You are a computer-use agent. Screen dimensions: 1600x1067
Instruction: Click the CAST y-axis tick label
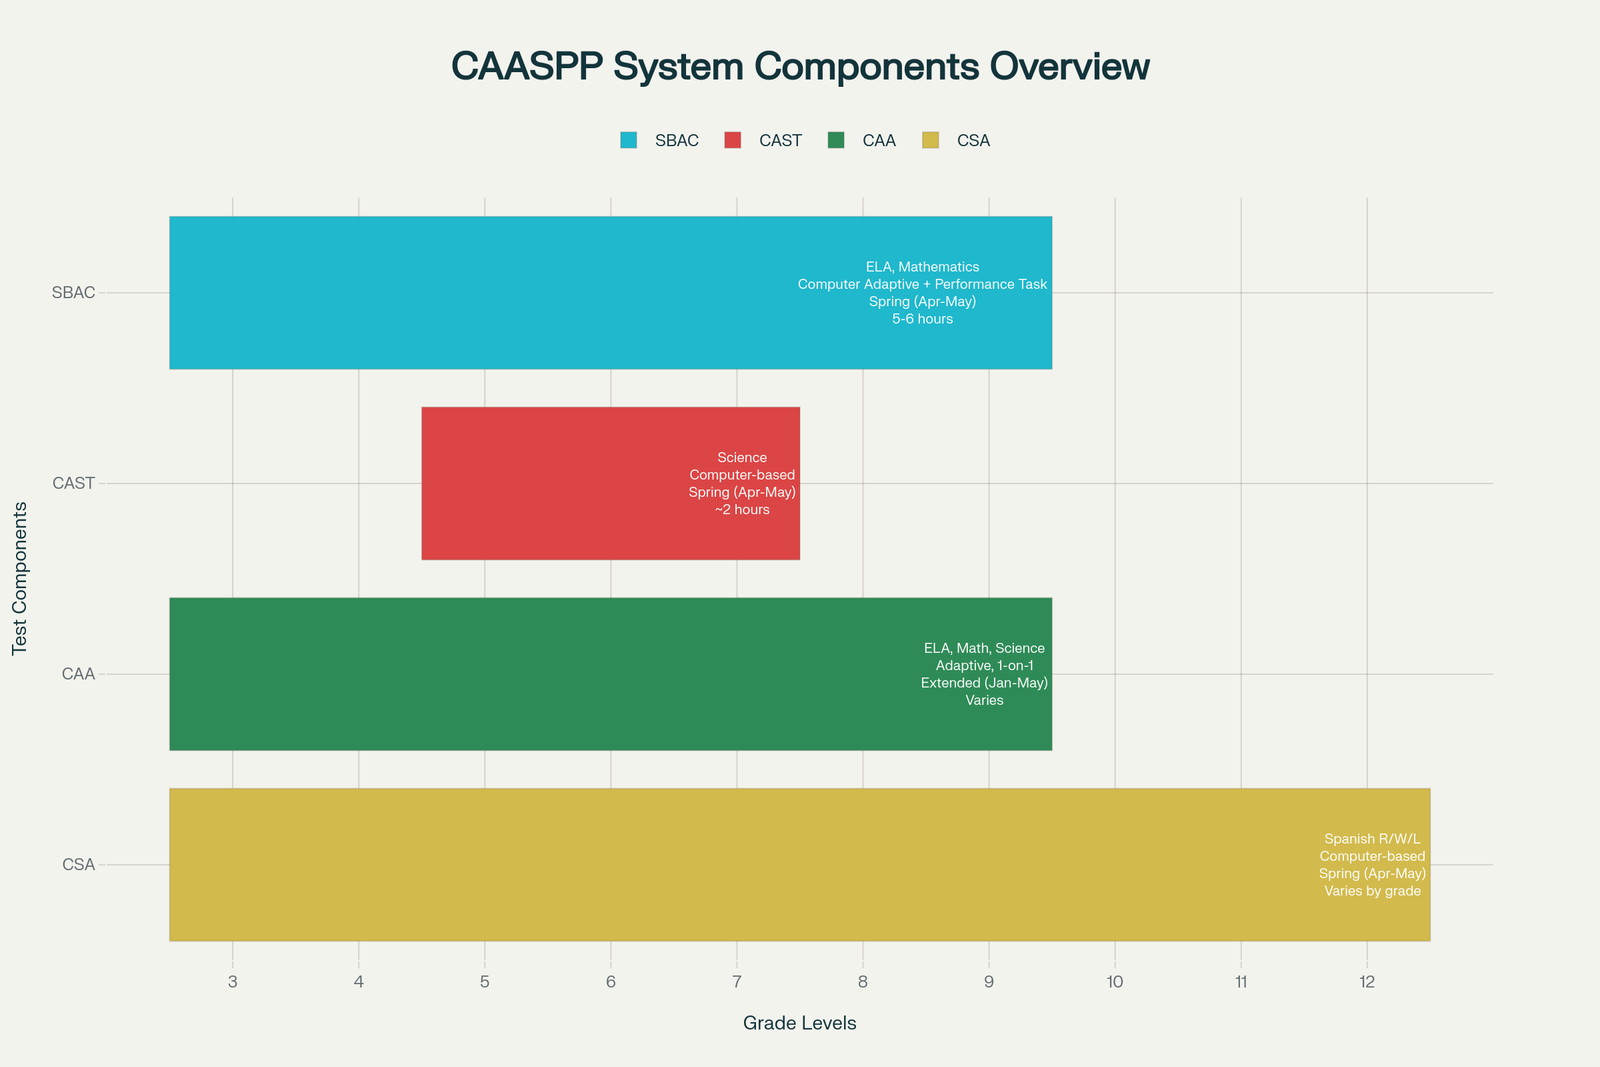73,483
